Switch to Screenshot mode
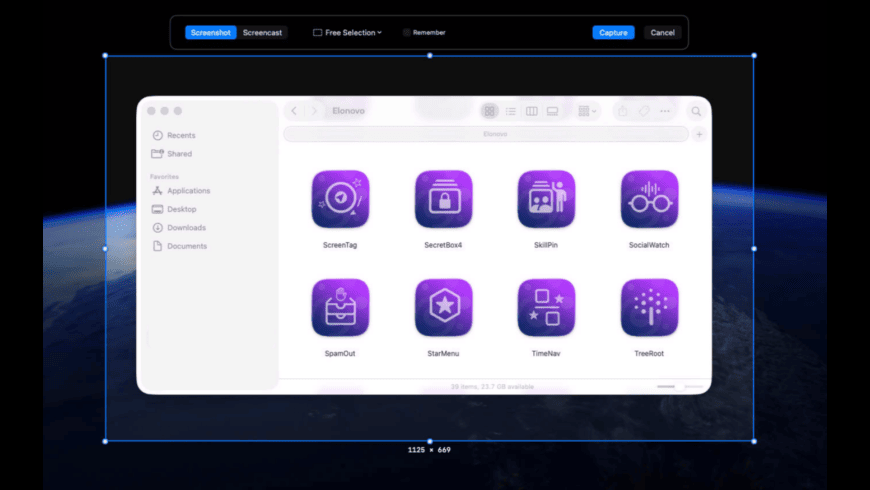The image size is (870, 490). click(x=210, y=33)
